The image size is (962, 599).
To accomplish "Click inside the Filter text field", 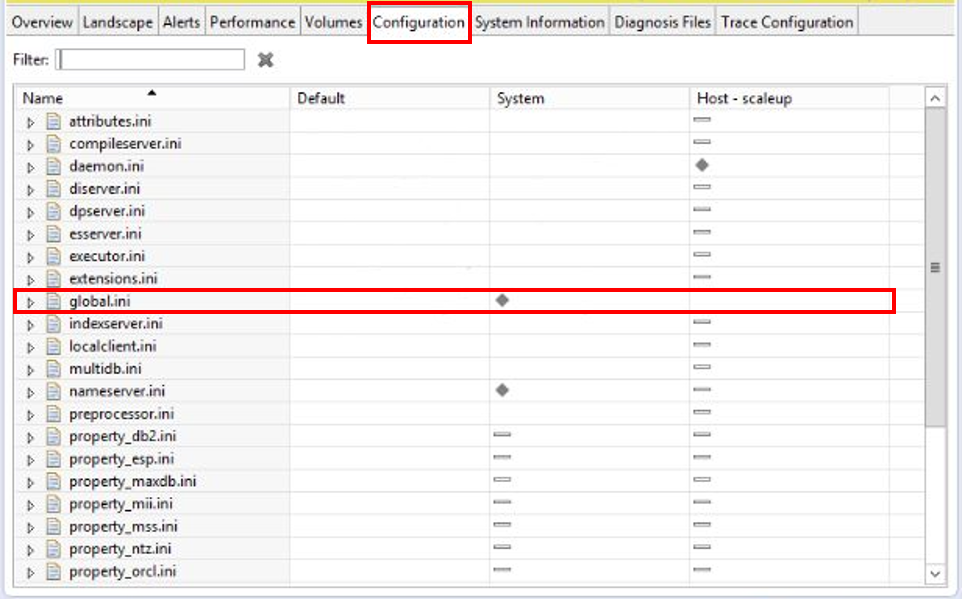I will pyautogui.click(x=150, y=60).
